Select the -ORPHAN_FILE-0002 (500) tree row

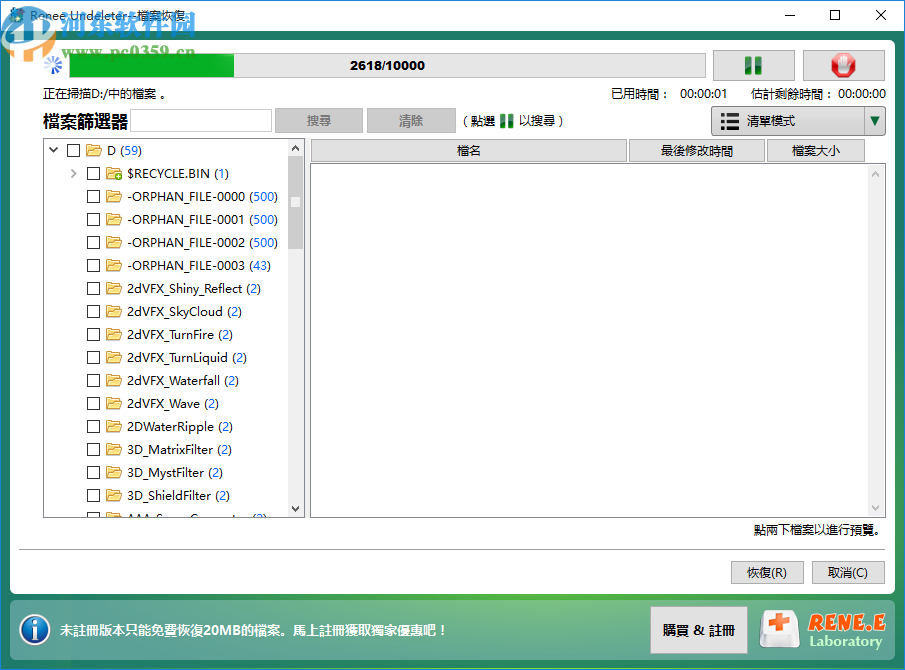tap(203, 242)
